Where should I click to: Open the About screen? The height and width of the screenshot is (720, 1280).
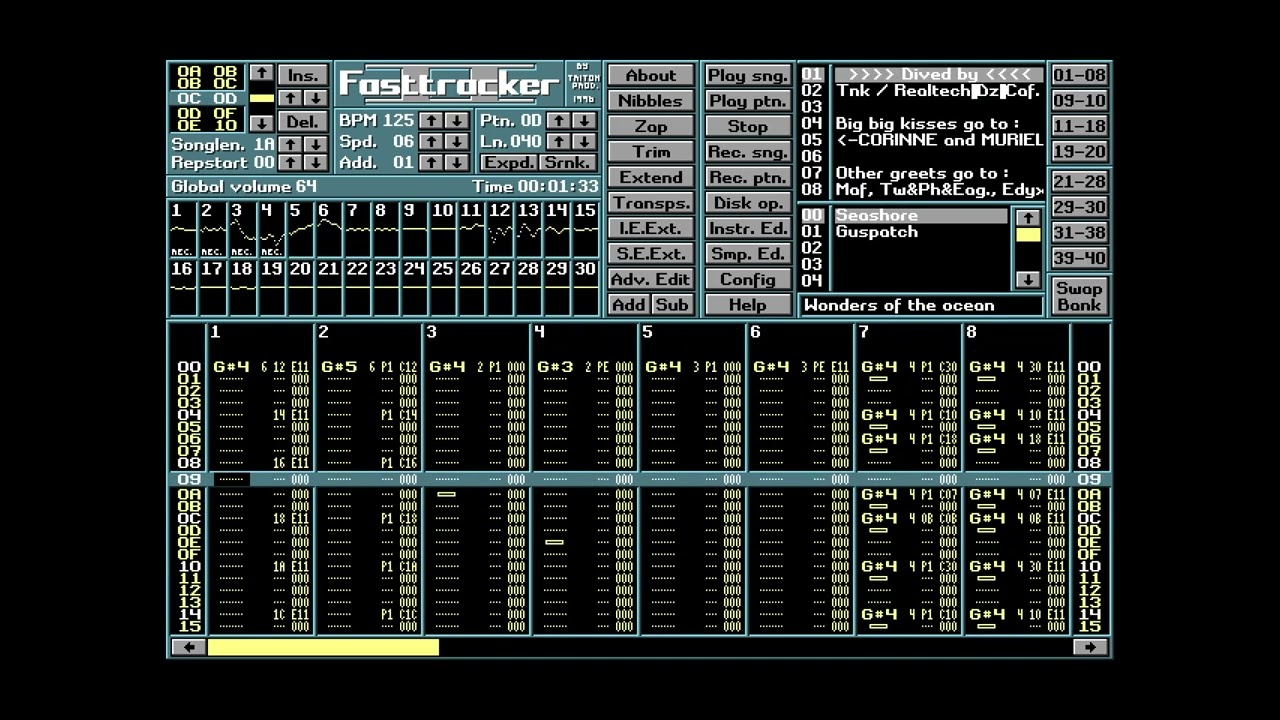[x=651, y=76]
